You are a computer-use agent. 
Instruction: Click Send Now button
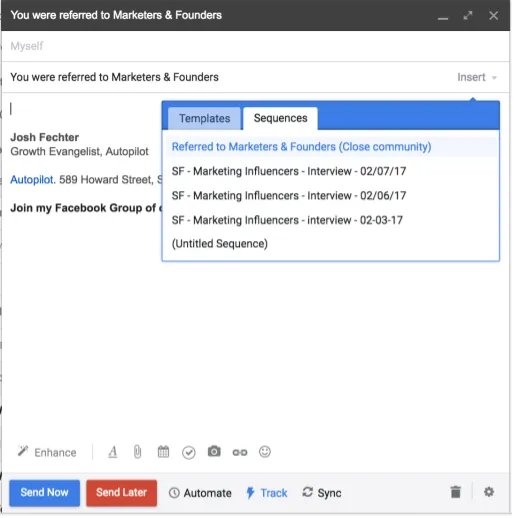pos(44,493)
